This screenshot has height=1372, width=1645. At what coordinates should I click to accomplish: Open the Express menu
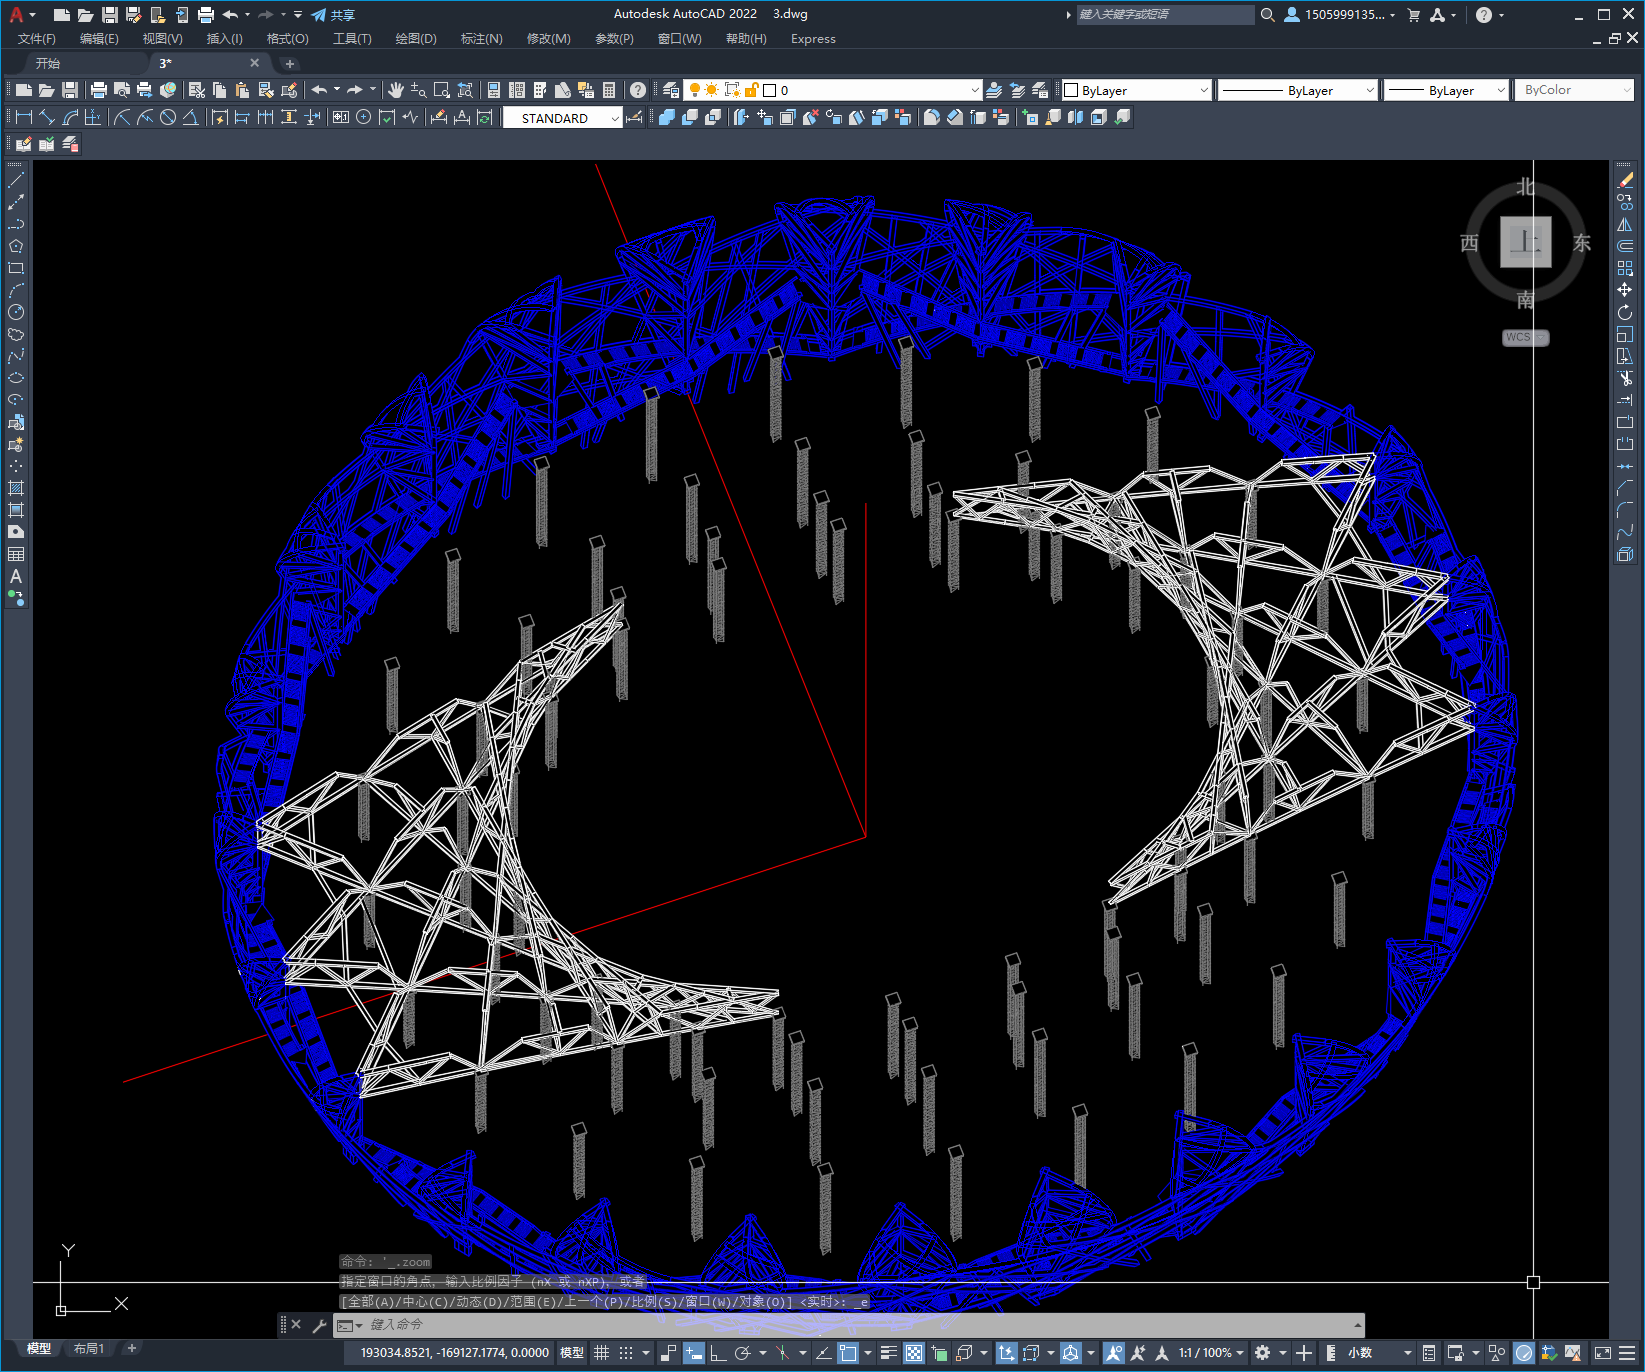click(x=813, y=39)
